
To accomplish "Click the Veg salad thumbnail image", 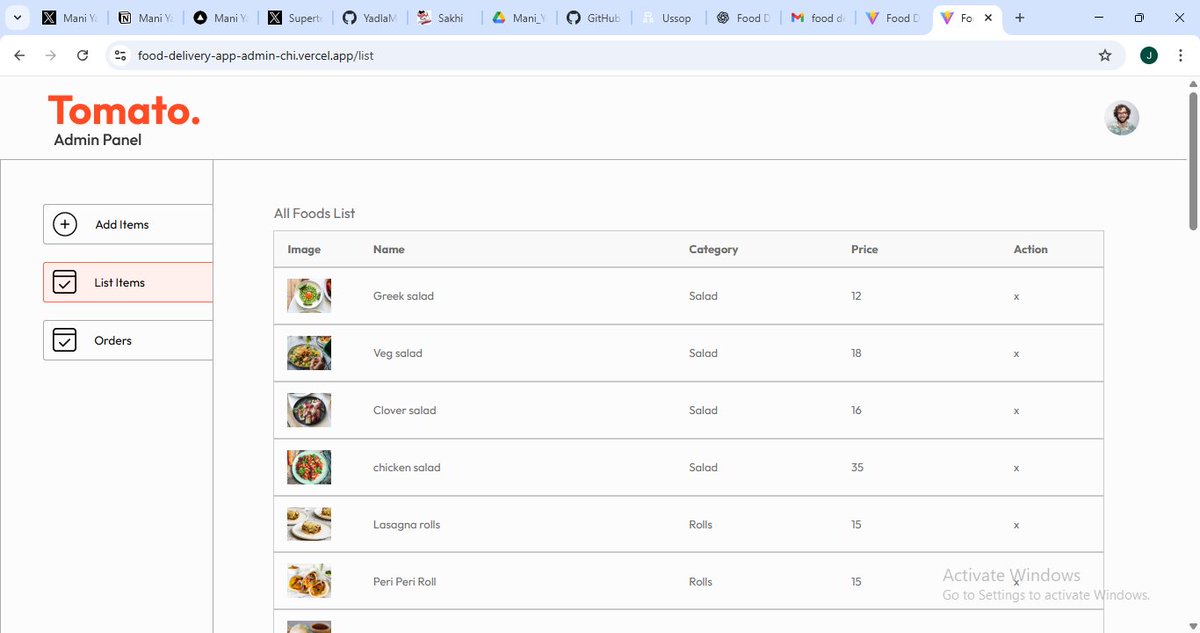I will pos(309,353).
